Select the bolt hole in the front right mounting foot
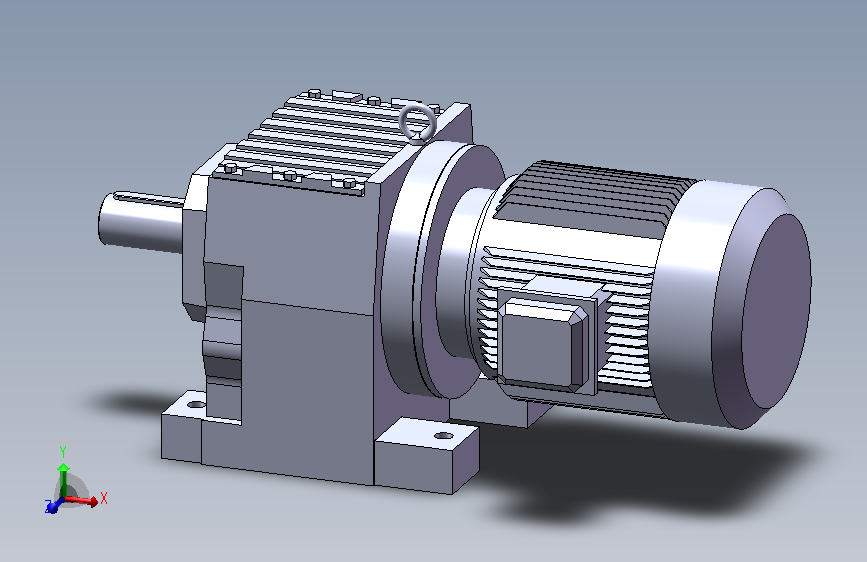The width and height of the screenshot is (867, 562). click(x=443, y=436)
